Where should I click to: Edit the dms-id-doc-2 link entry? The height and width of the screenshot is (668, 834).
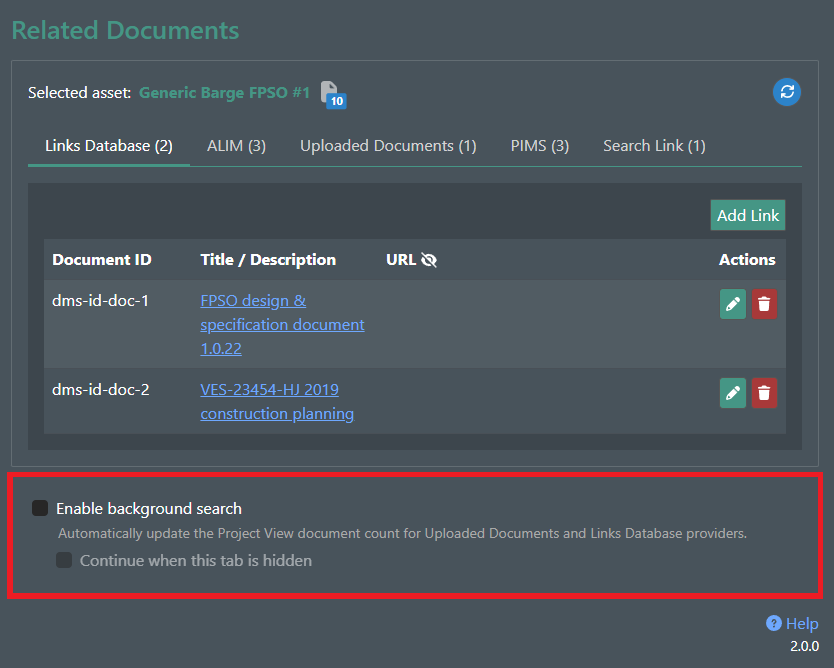click(732, 393)
